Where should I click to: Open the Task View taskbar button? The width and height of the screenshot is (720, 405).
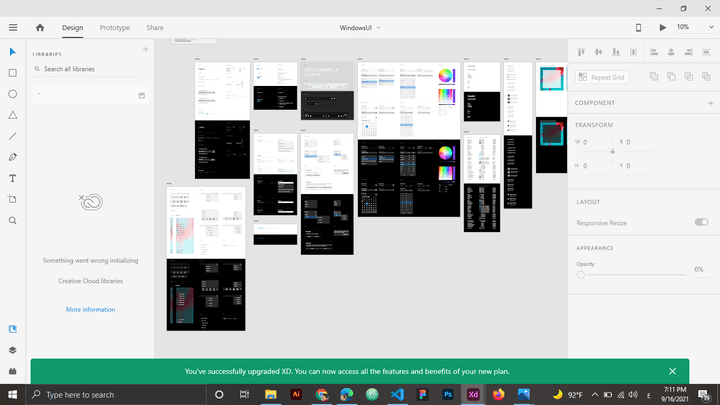[244, 394]
